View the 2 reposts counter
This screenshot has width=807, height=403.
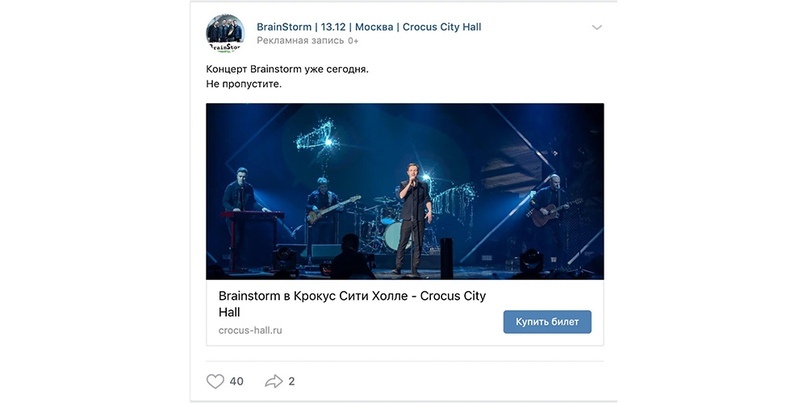291,381
